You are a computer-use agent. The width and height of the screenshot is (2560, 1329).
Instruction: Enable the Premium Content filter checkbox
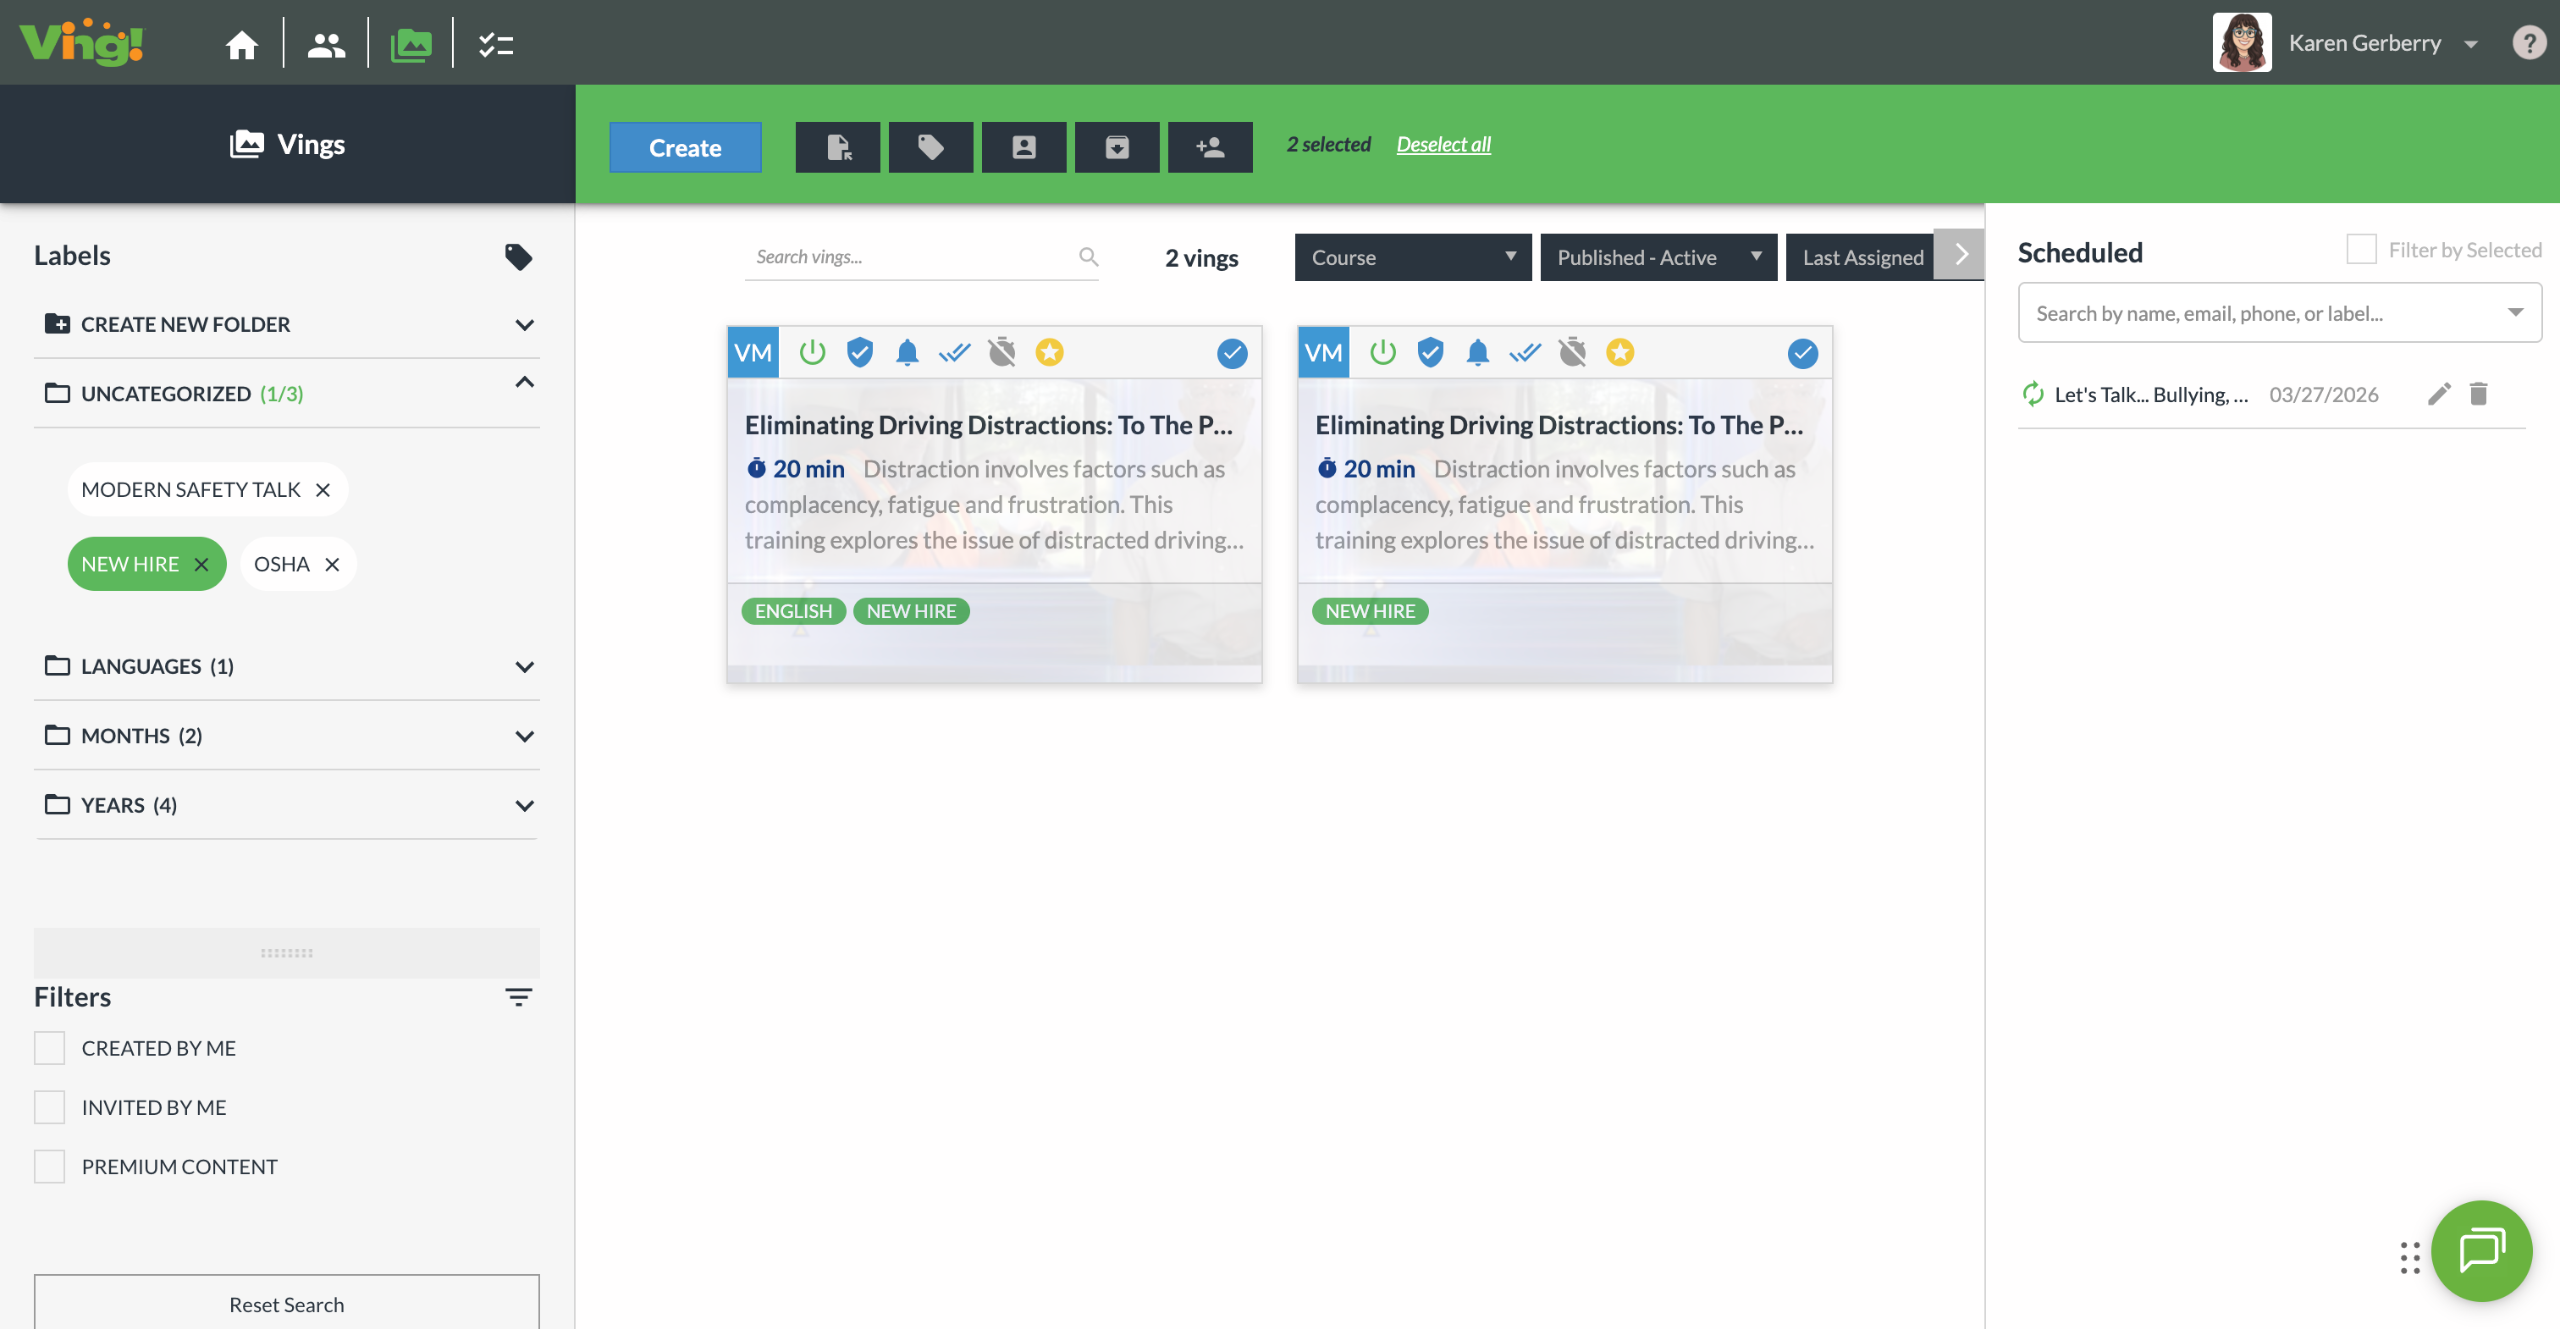[x=50, y=1166]
